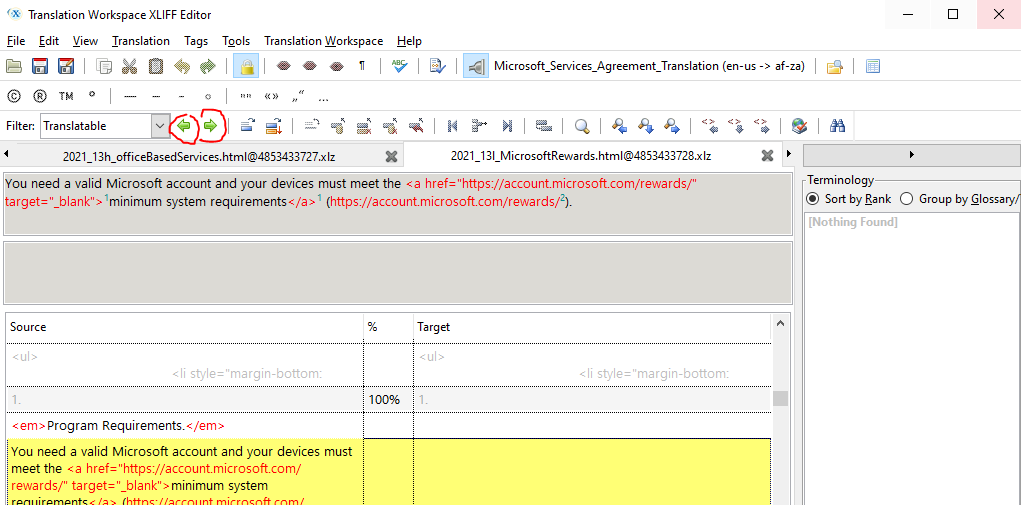Click the magnifying glass search icon
The height and width of the screenshot is (505, 1021).
coord(582,126)
